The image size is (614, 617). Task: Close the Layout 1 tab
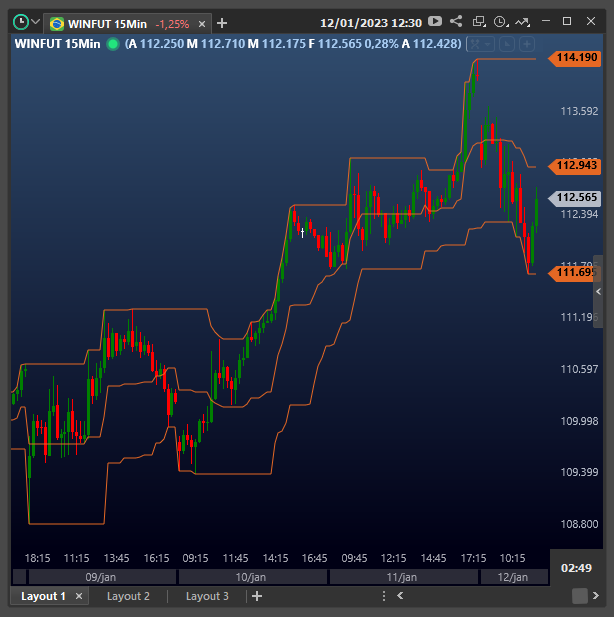(79, 596)
